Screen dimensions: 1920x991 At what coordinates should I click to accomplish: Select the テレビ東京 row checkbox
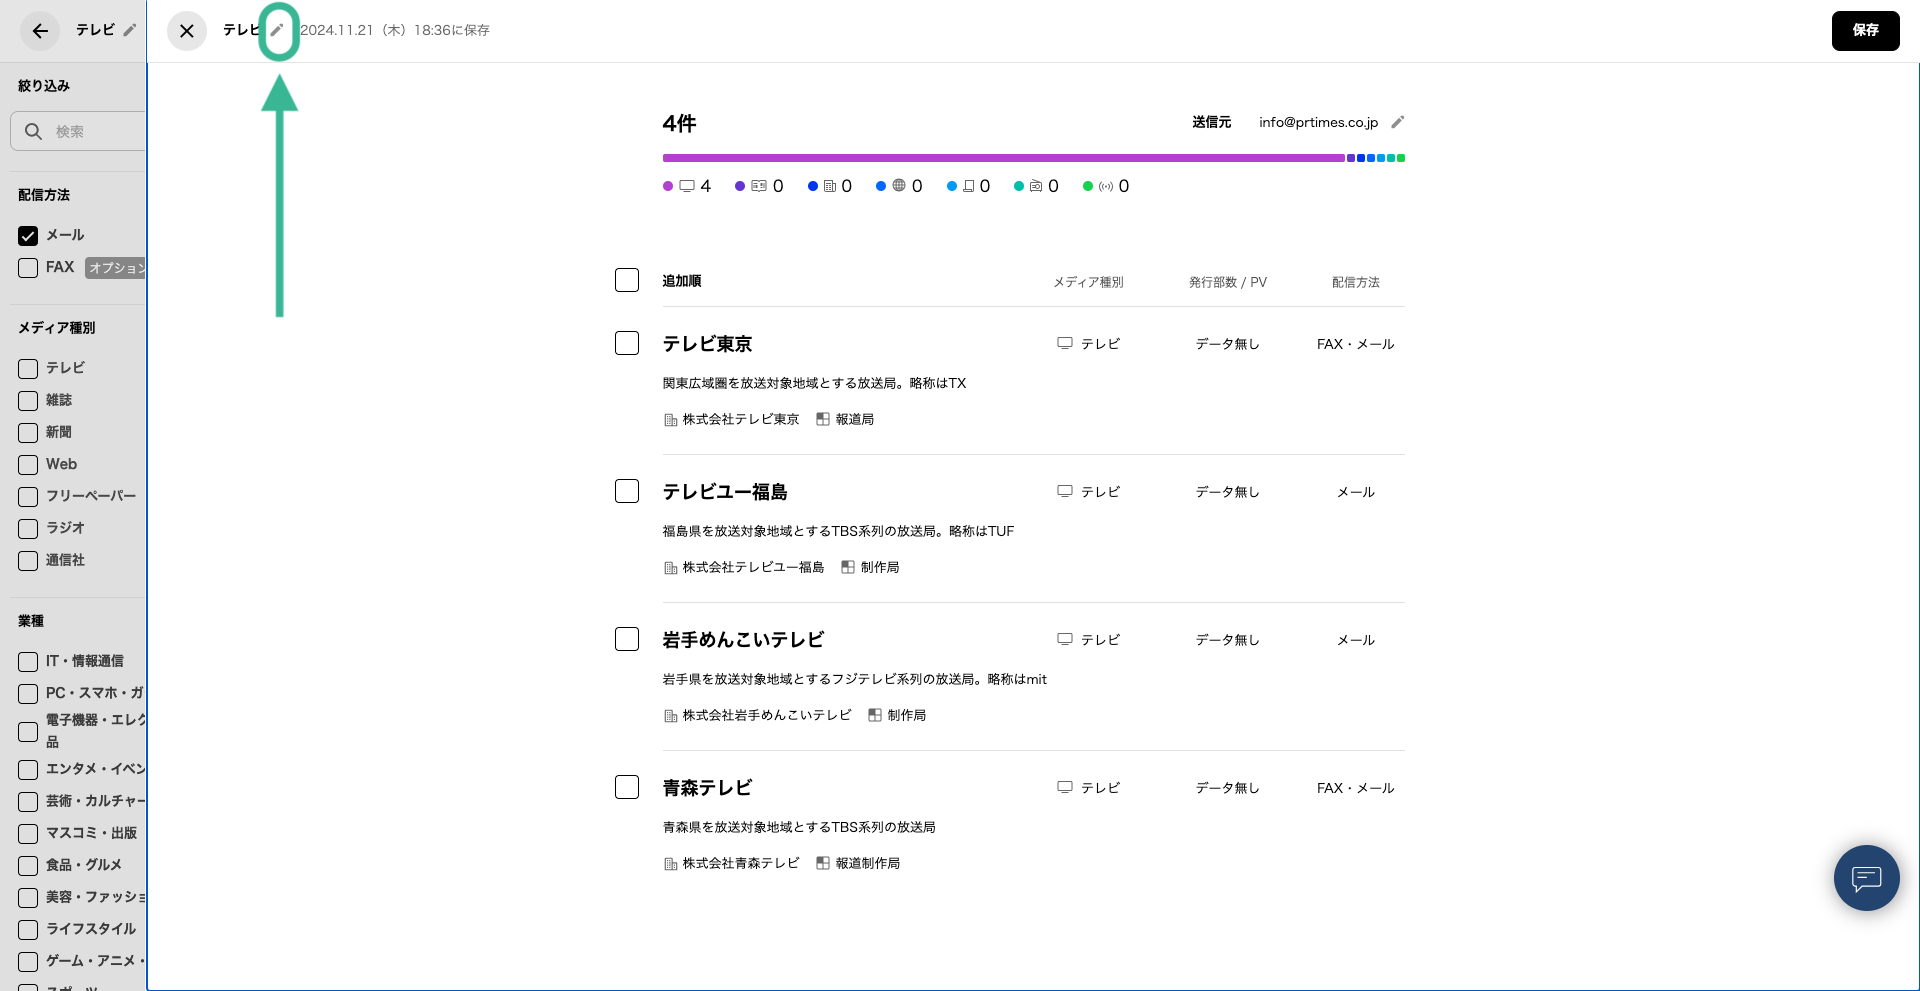(627, 343)
